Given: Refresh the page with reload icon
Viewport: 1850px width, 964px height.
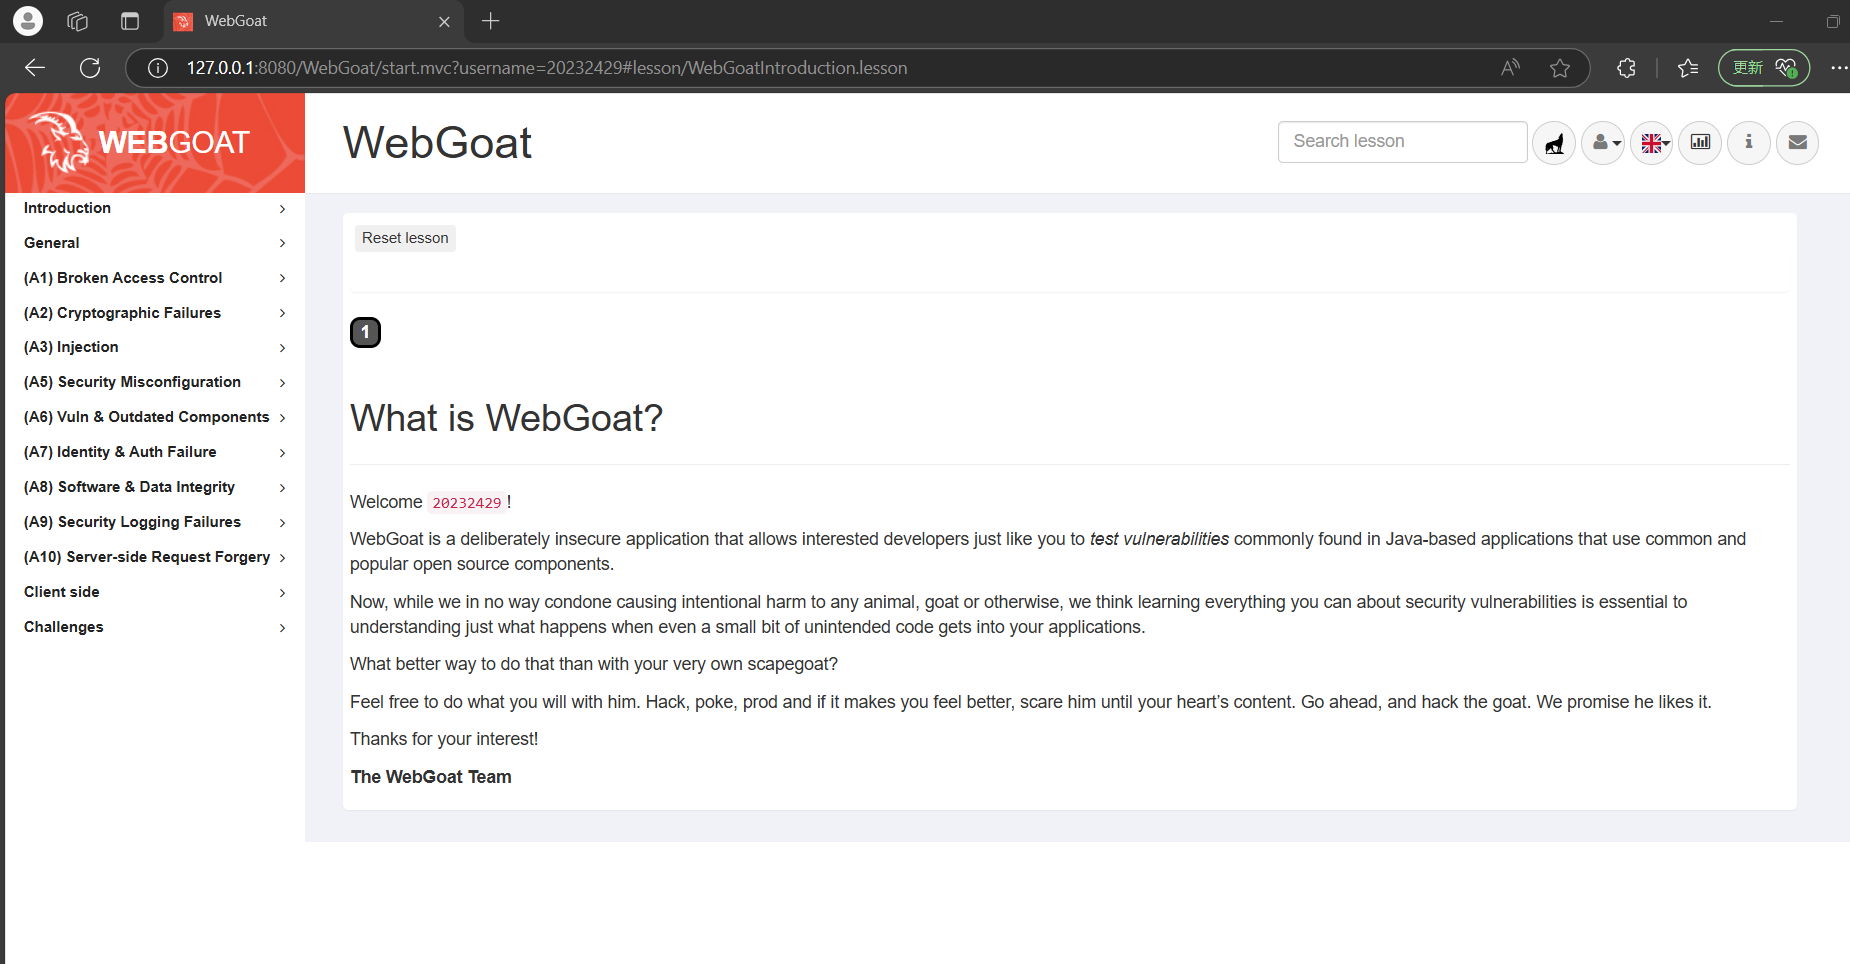Looking at the screenshot, I should click(90, 68).
